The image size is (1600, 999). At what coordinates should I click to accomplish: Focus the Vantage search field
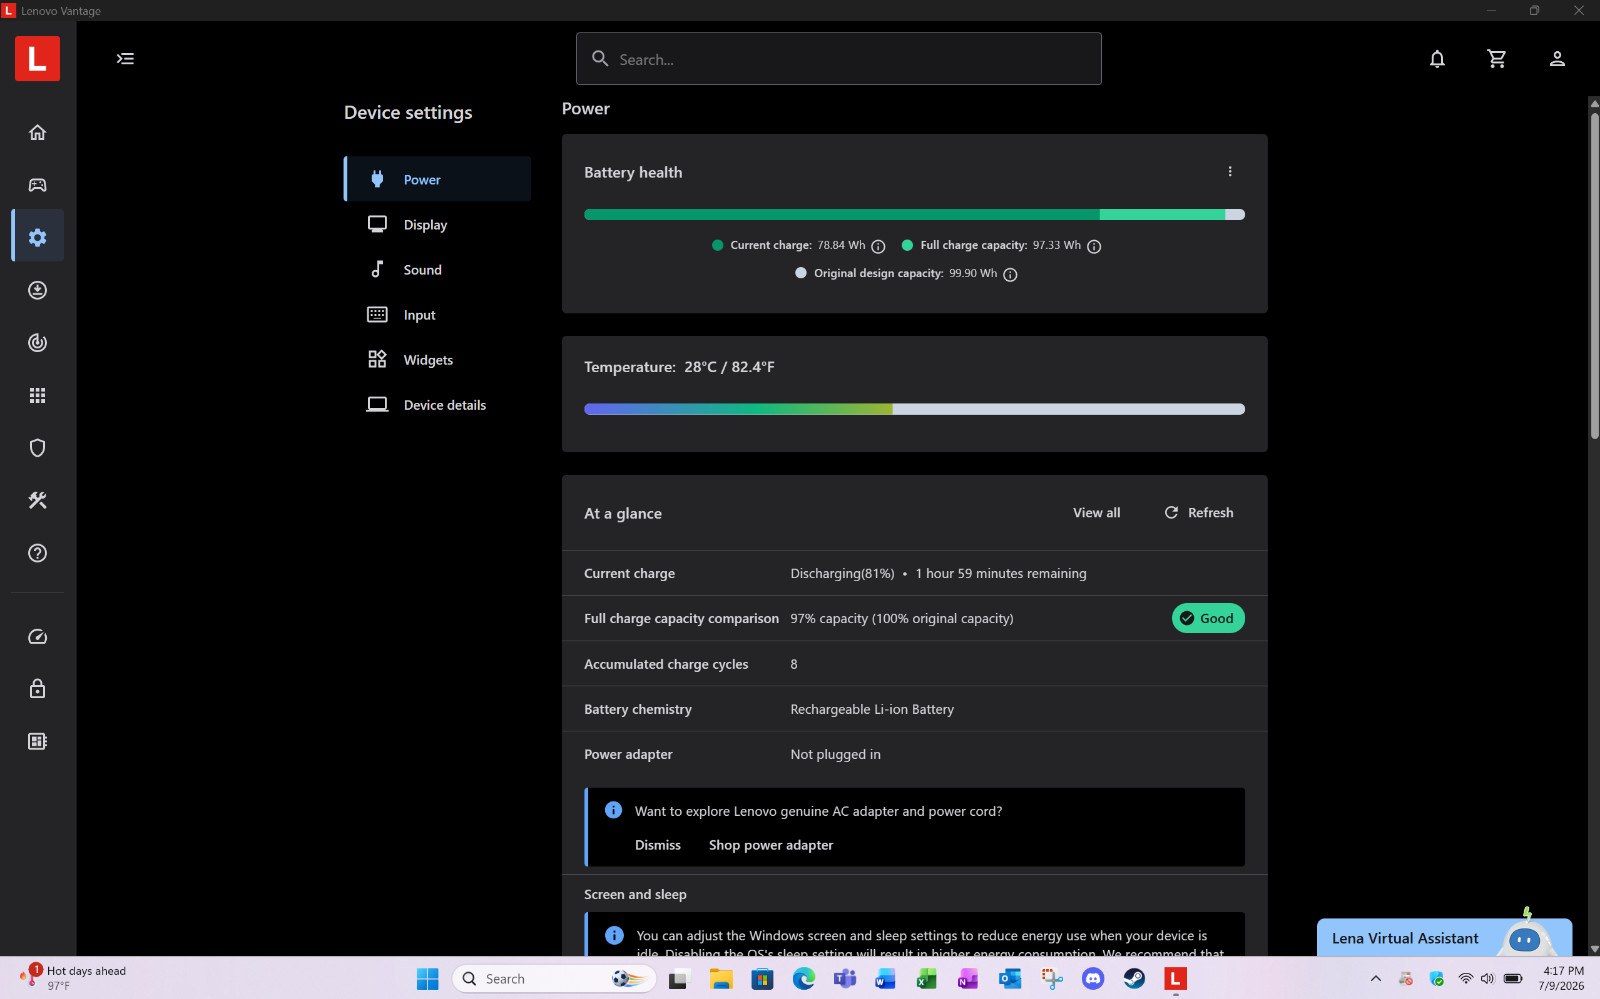(839, 59)
